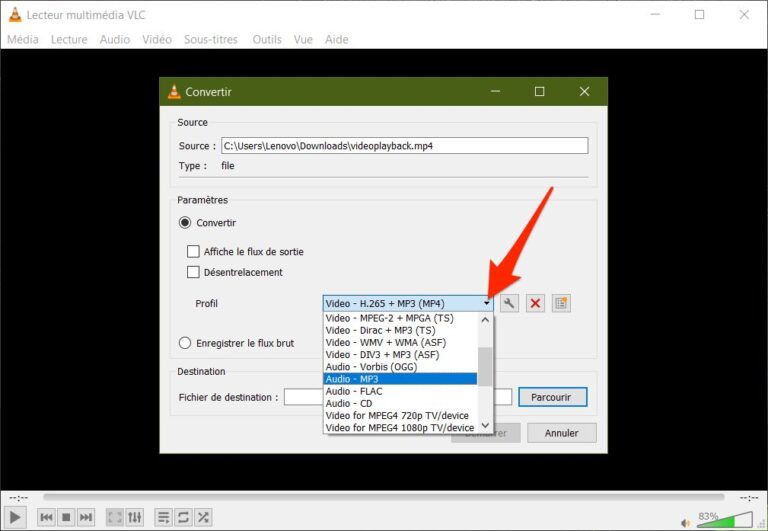Image resolution: width=768 pixels, height=531 pixels.
Task: Maximize the Convertir dialog
Action: point(539,92)
